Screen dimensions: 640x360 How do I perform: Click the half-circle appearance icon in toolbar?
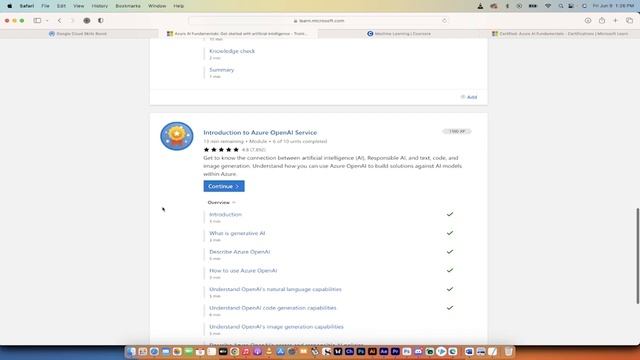[101, 20]
